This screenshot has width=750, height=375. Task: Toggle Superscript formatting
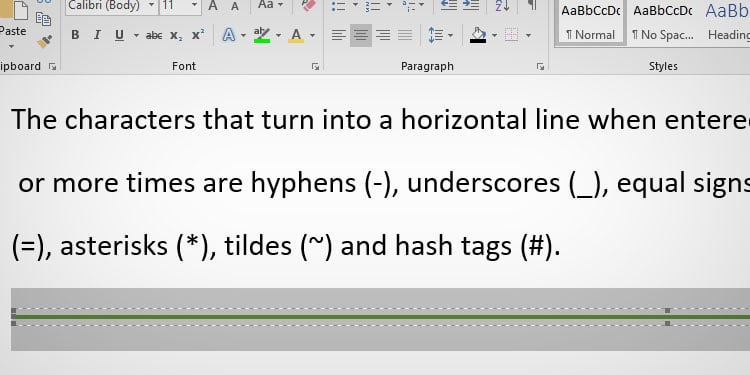click(198, 35)
